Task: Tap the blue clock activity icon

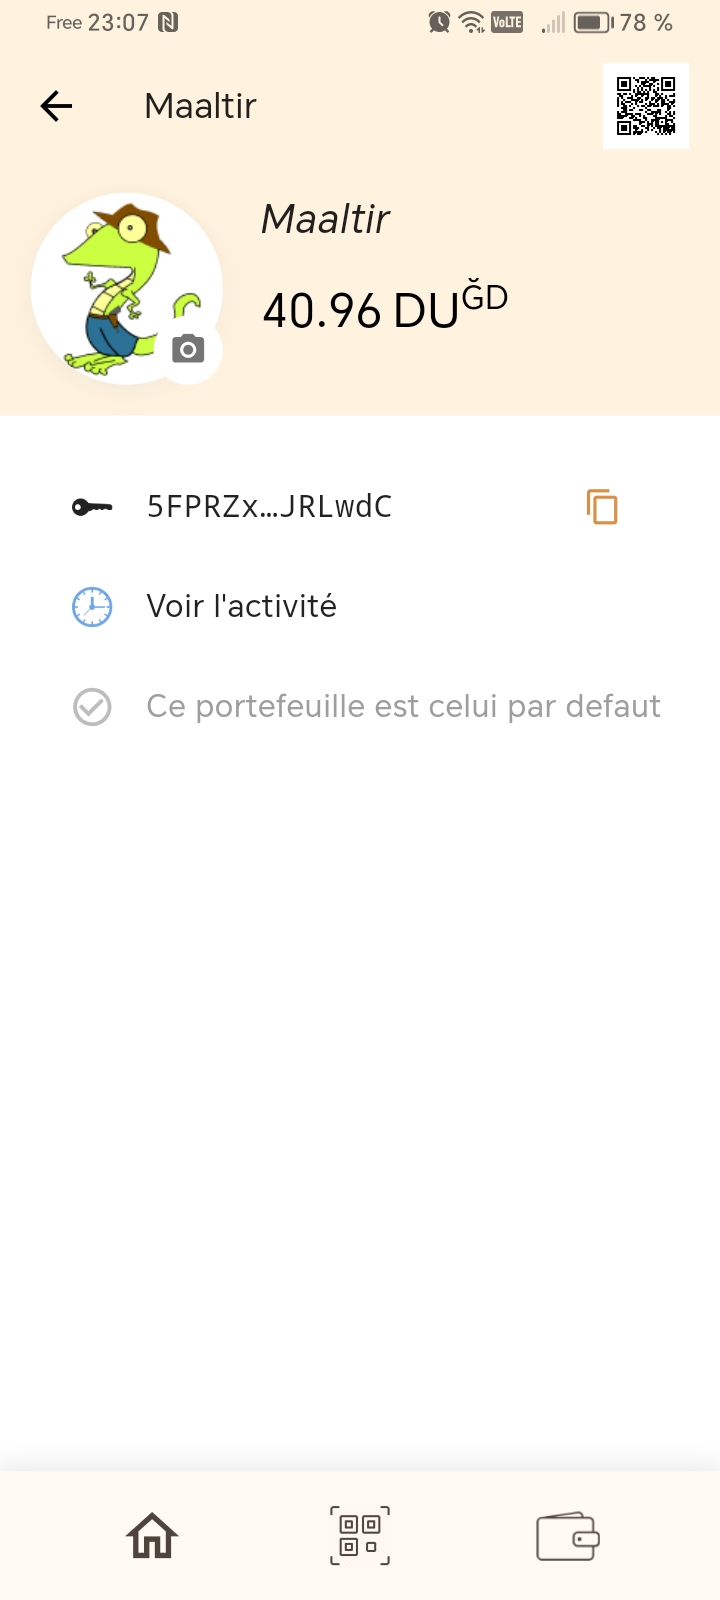Action: [x=92, y=607]
